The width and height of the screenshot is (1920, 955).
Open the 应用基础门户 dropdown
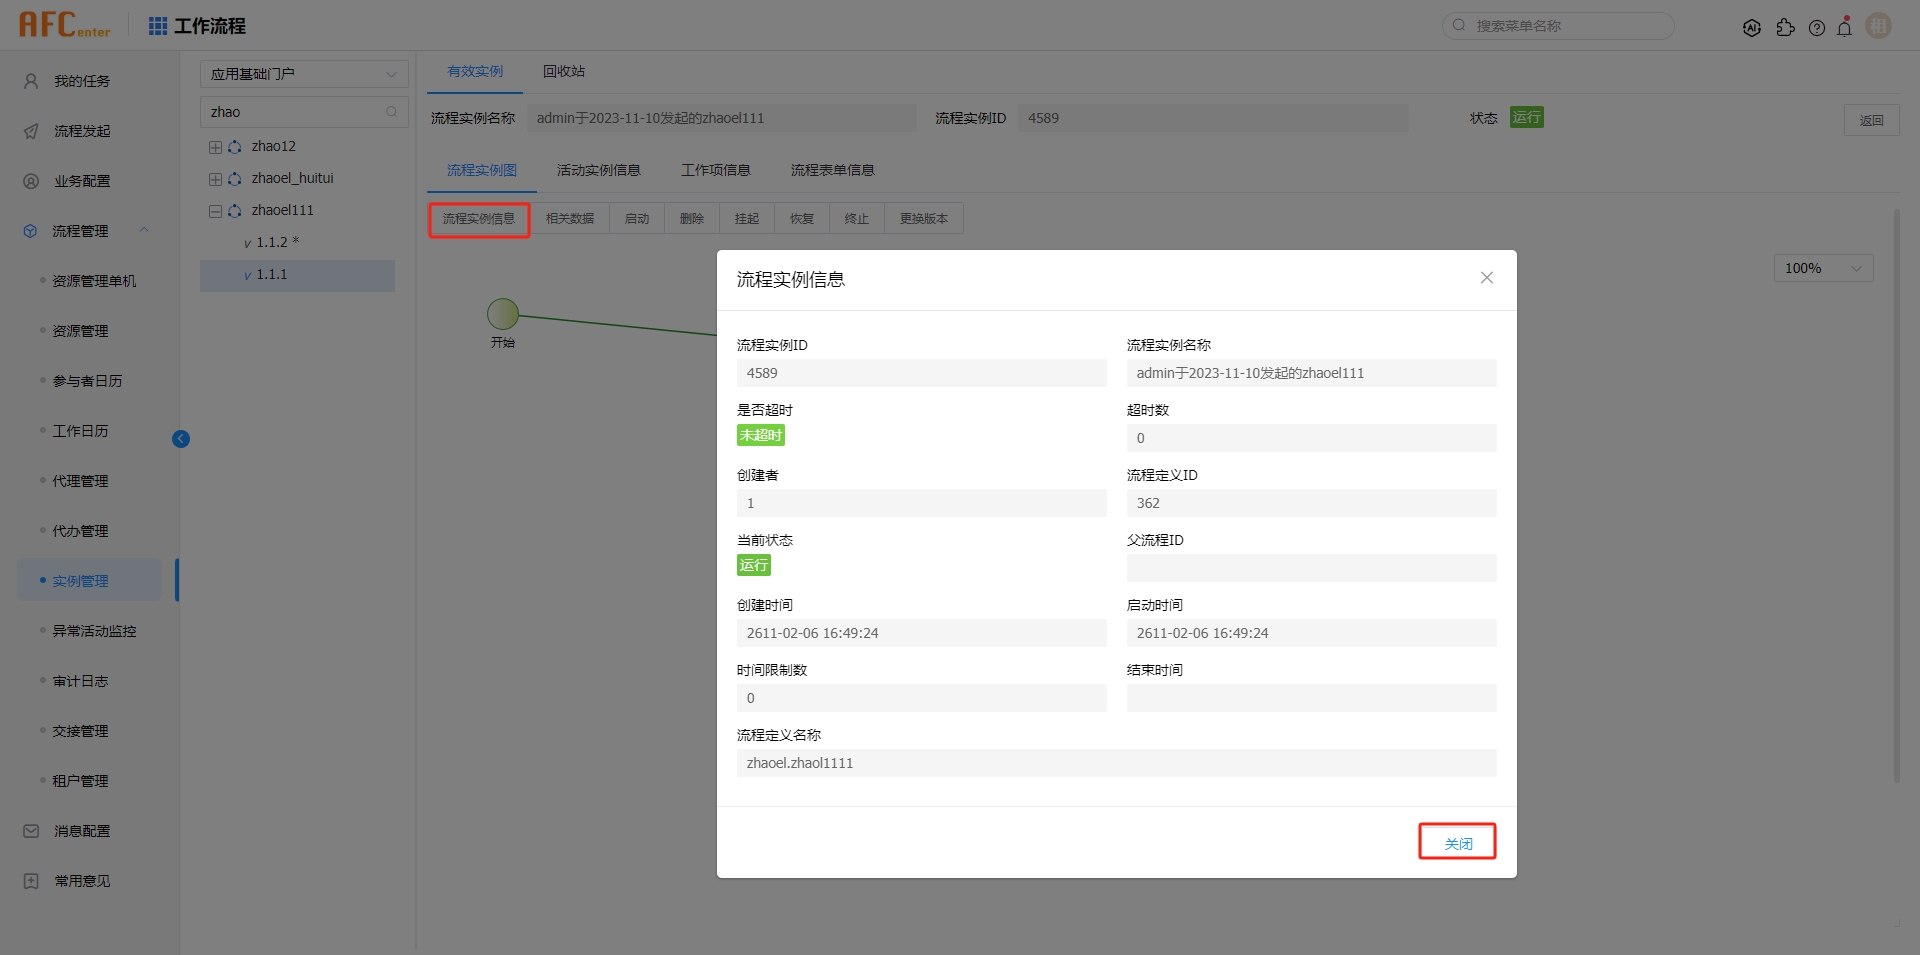pyautogui.click(x=304, y=73)
